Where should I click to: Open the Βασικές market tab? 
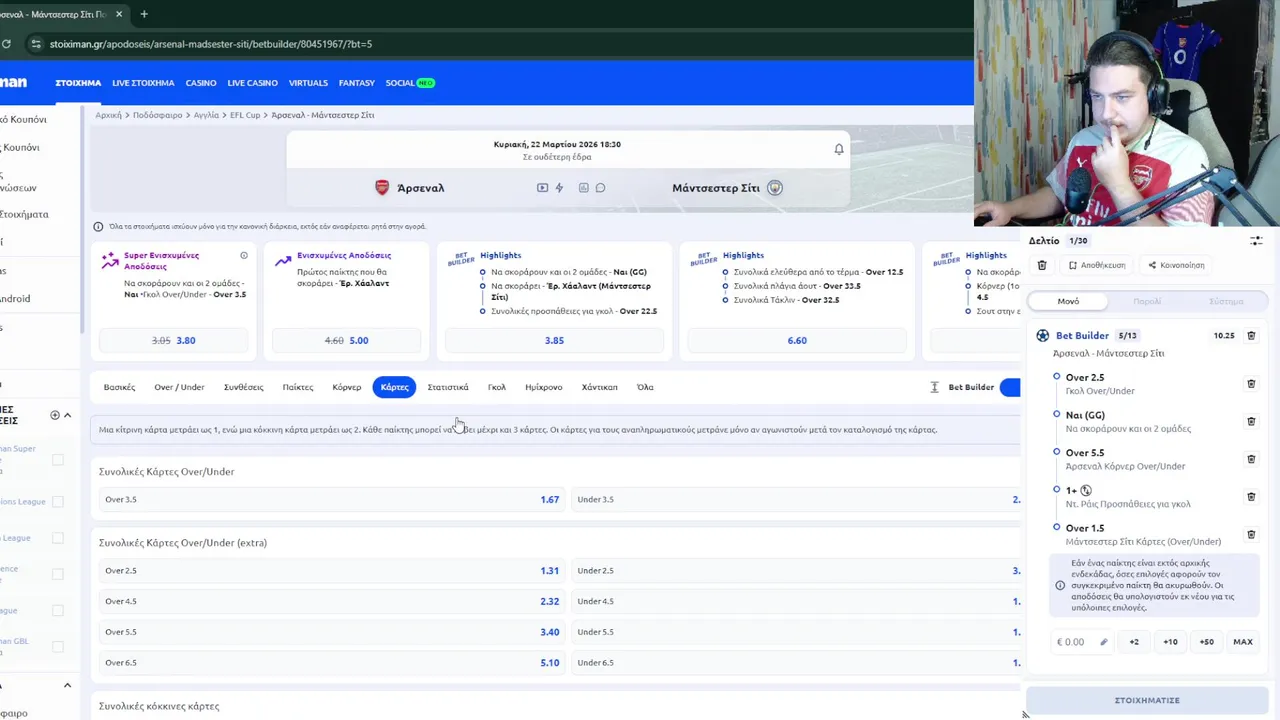pos(119,387)
